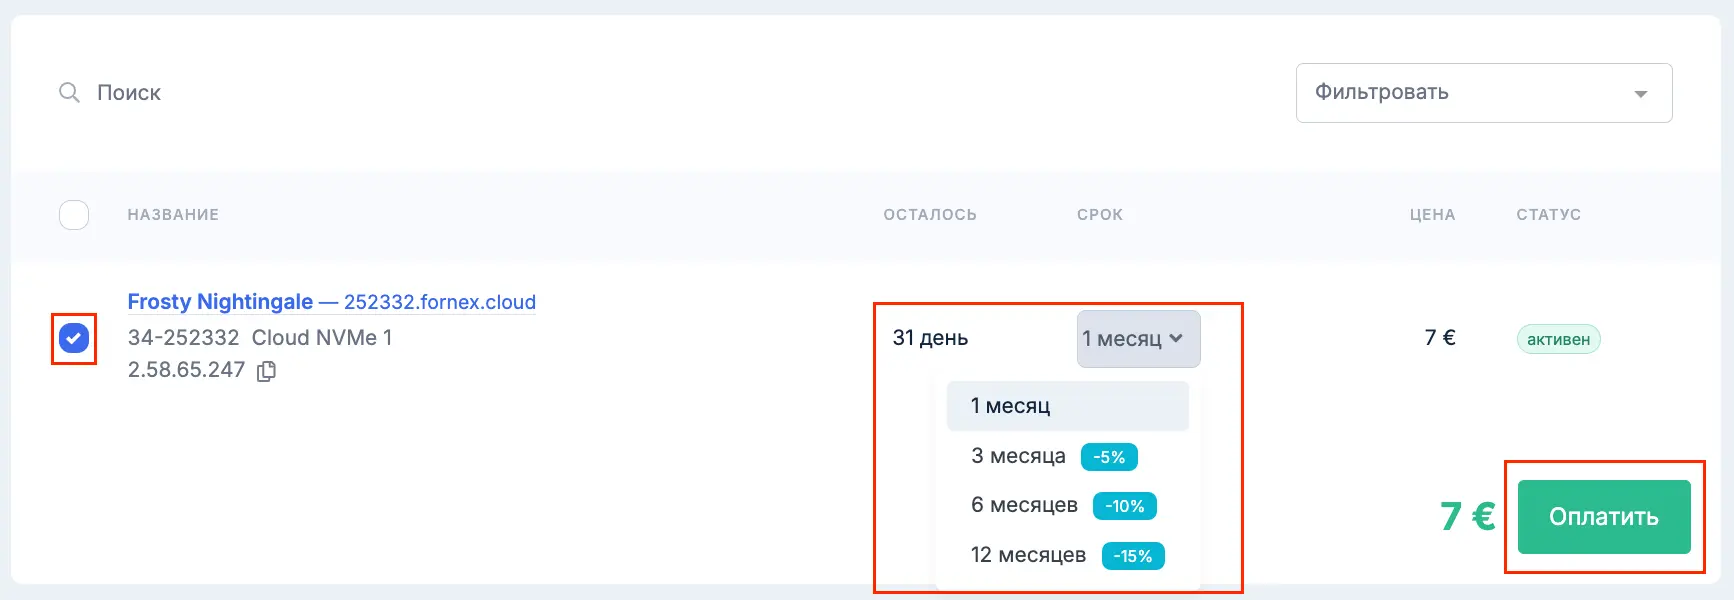This screenshot has width=1734, height=600.
Task: Focus the Поиск search field
Action: tap(129, 93)
